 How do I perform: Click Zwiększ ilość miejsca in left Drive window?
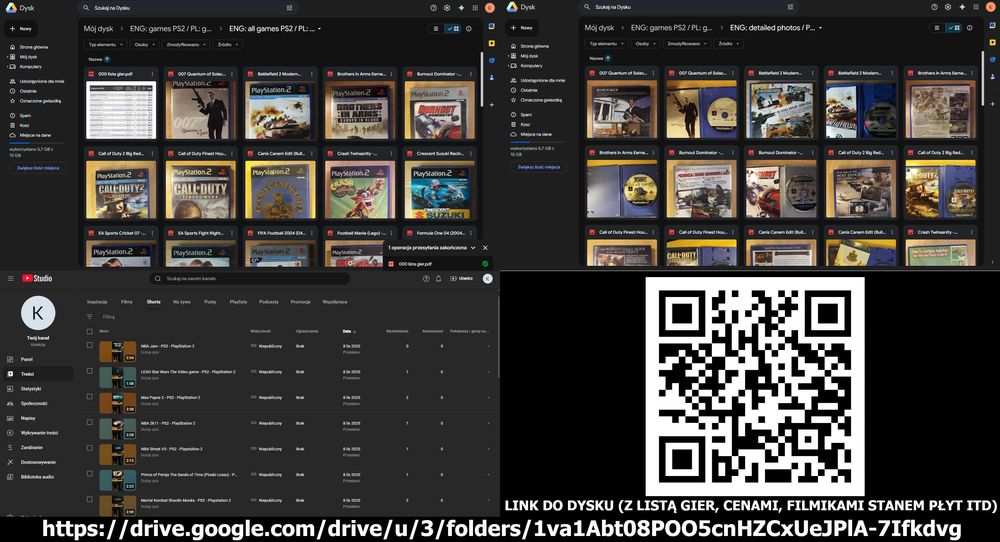(38, 168)
